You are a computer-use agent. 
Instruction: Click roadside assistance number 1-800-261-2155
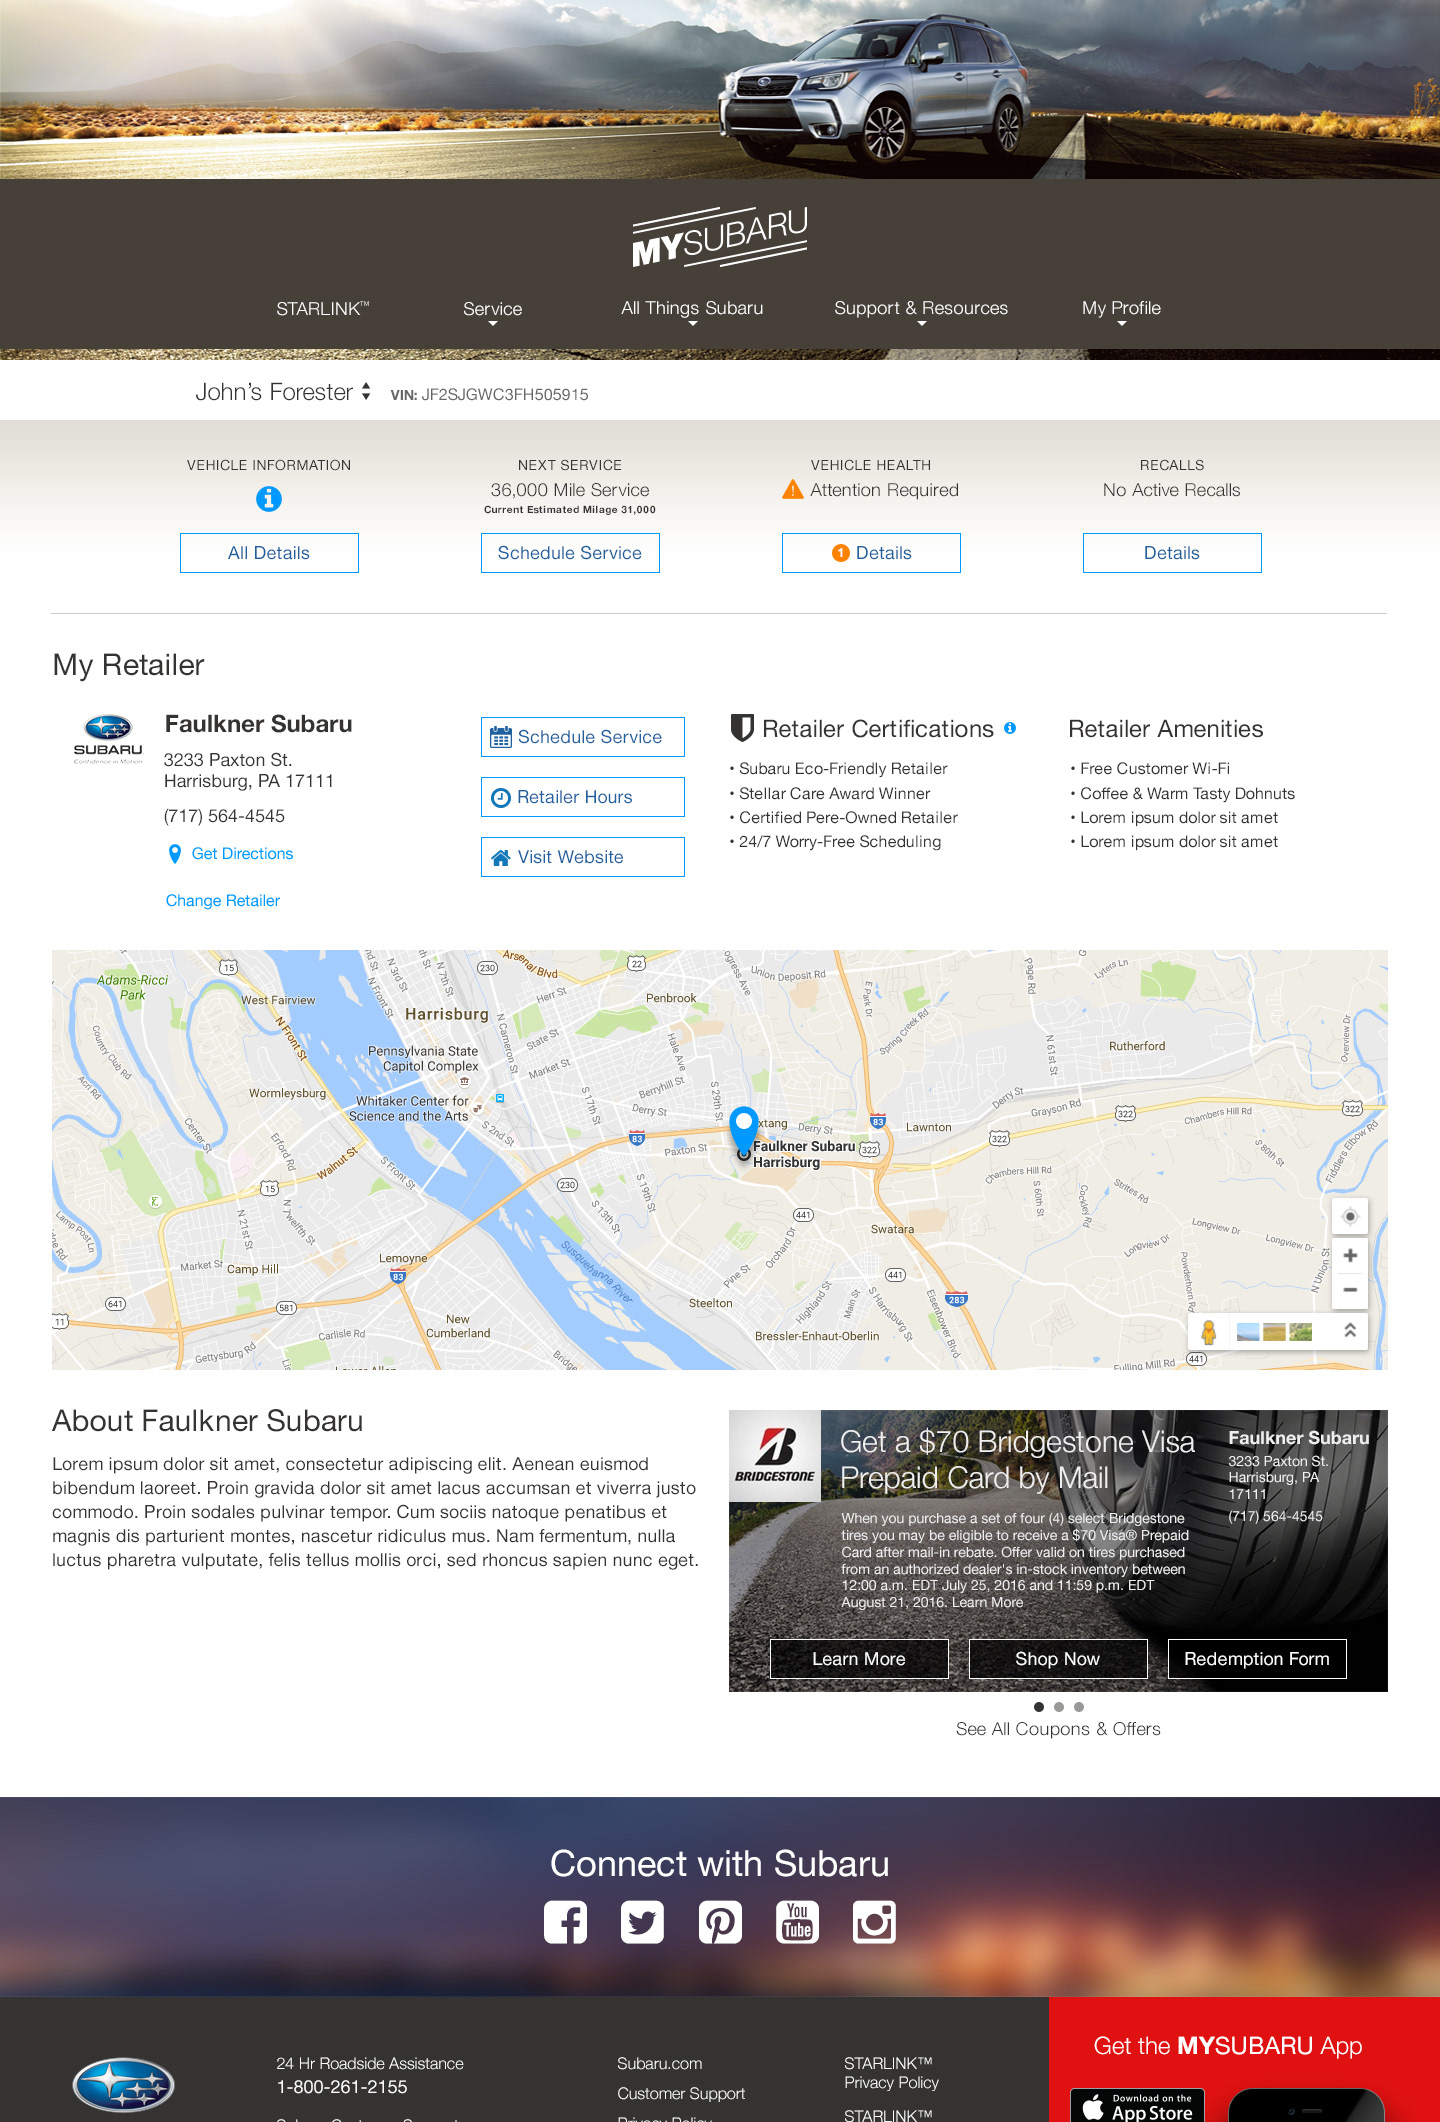click(x=342, y=2087)
